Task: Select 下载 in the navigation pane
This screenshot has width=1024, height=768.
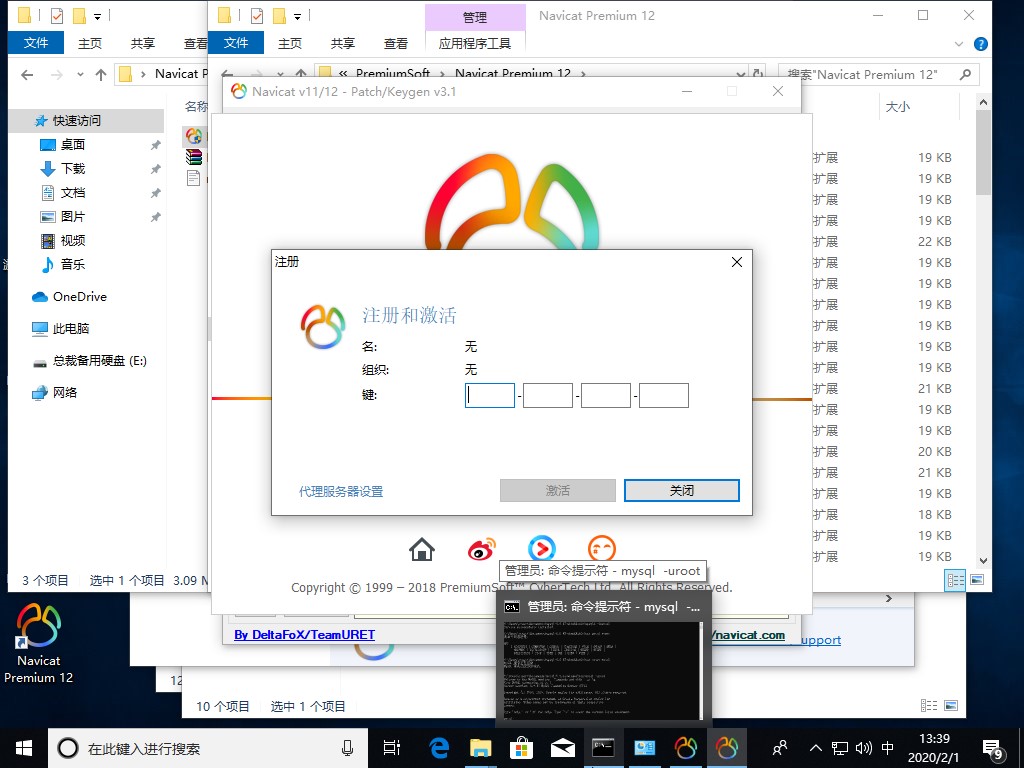Action: 72,168
